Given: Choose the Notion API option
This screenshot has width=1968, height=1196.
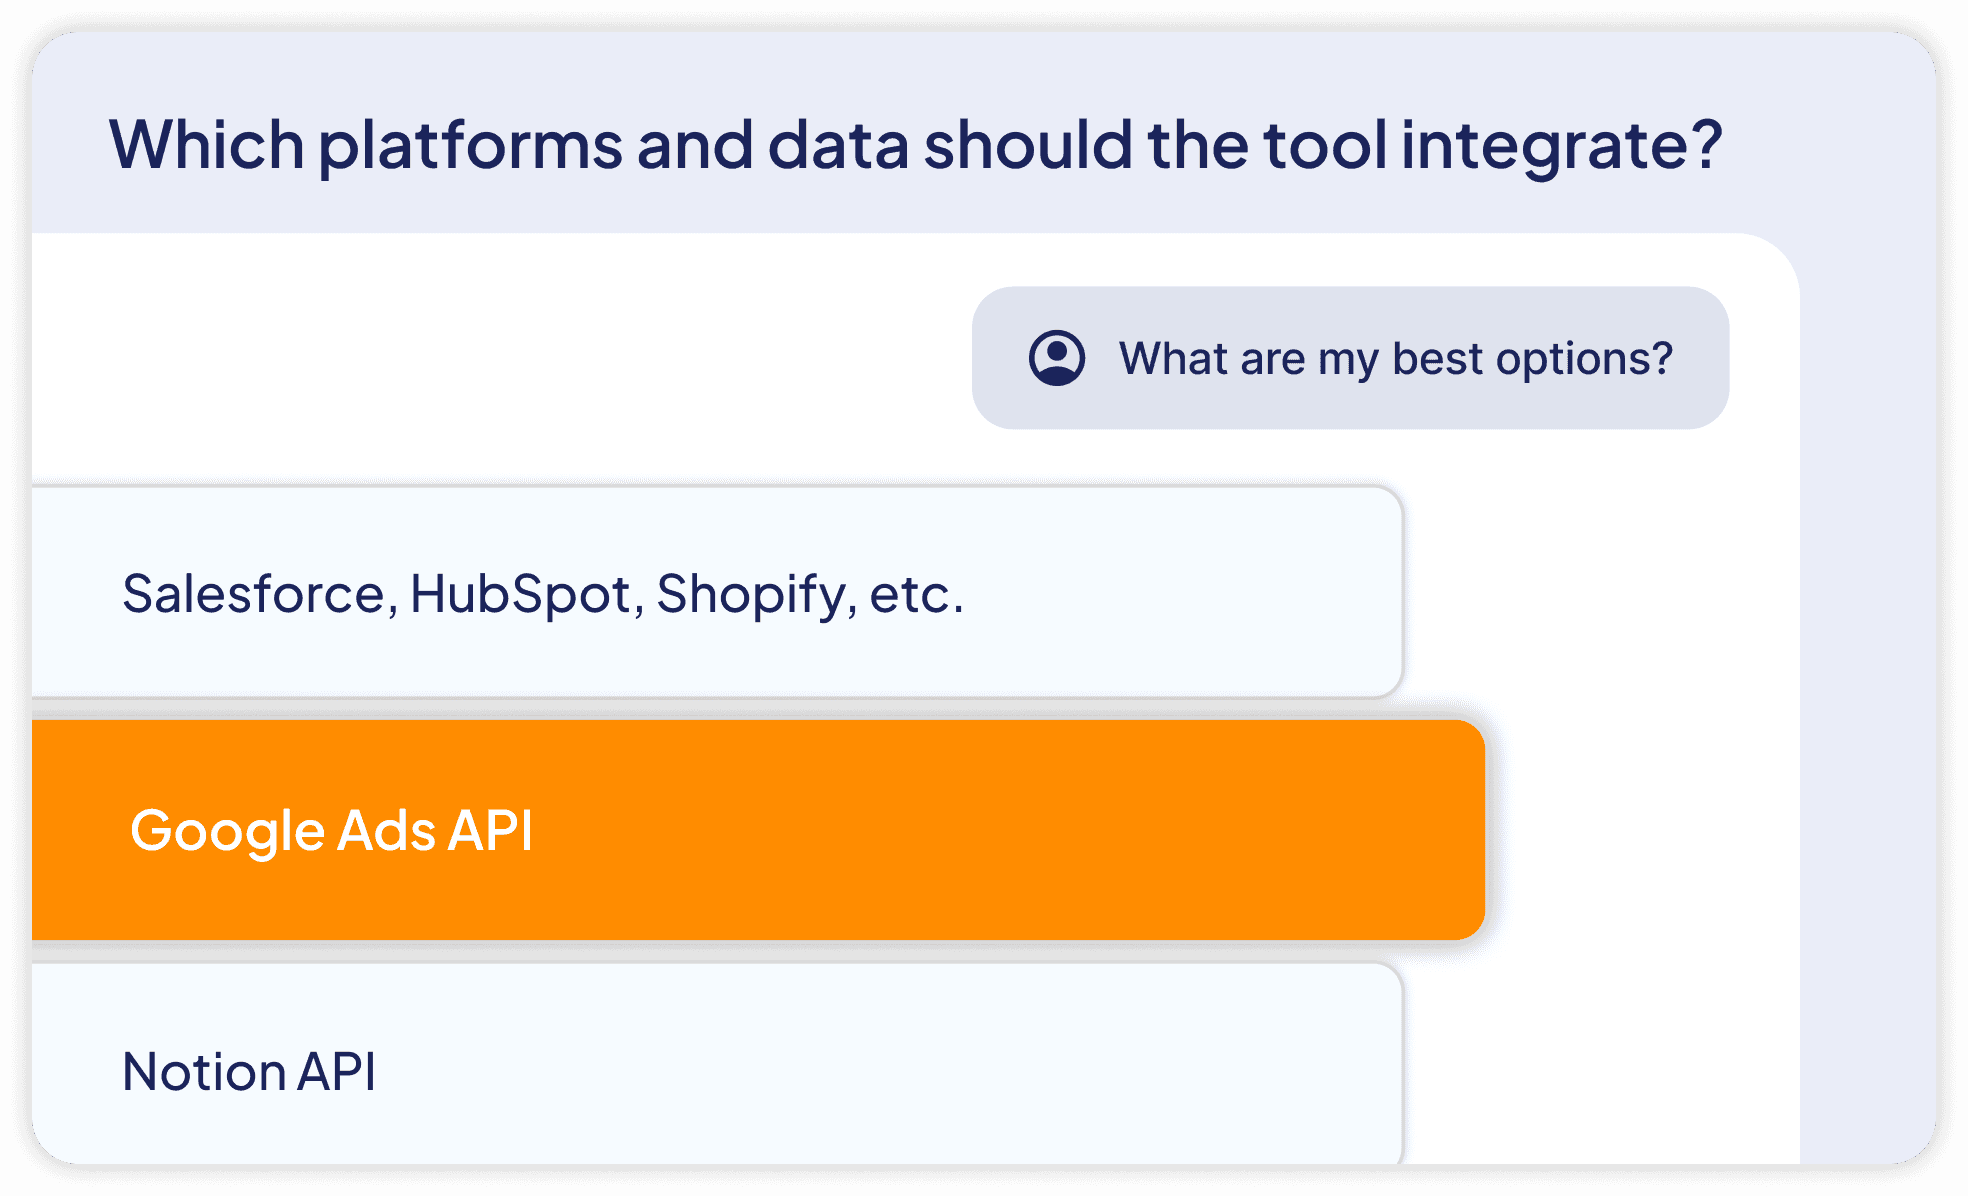Looking at the screenshot, I should tap(717, 1064).
